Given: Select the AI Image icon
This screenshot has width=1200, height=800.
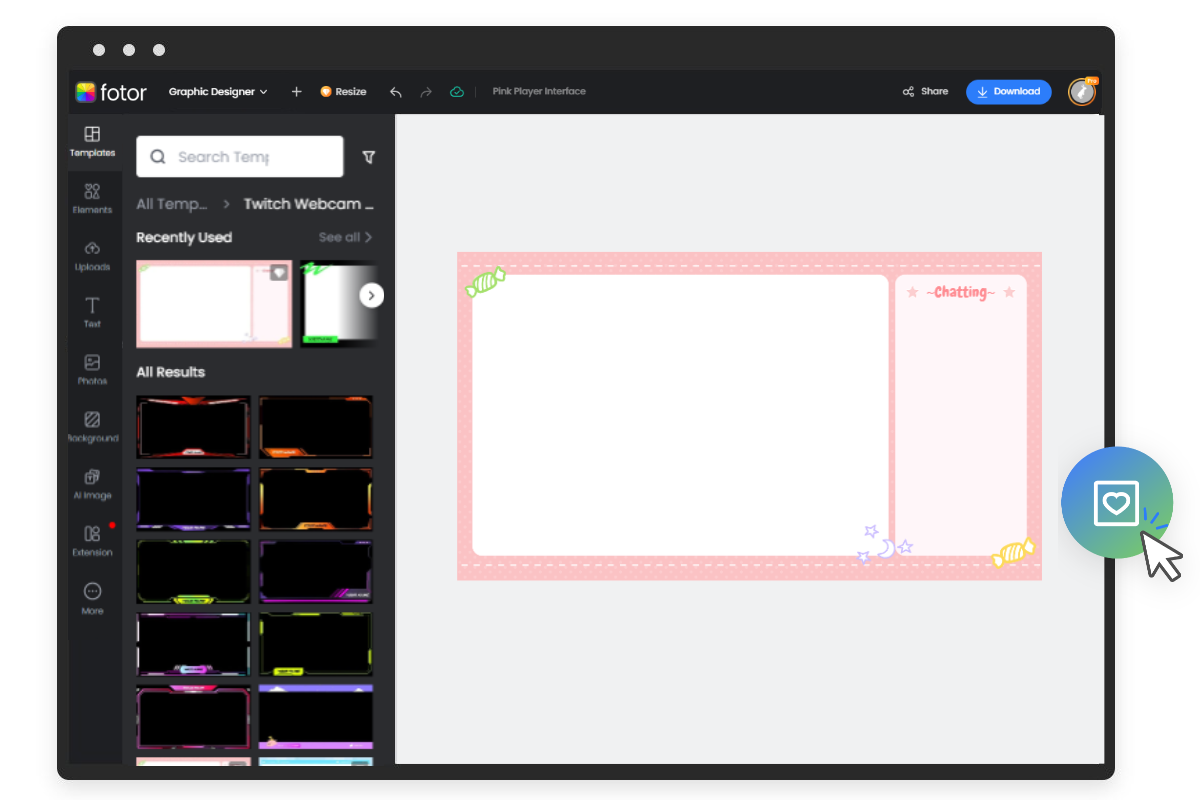Looking at the screenshot, I should [92, 483].
